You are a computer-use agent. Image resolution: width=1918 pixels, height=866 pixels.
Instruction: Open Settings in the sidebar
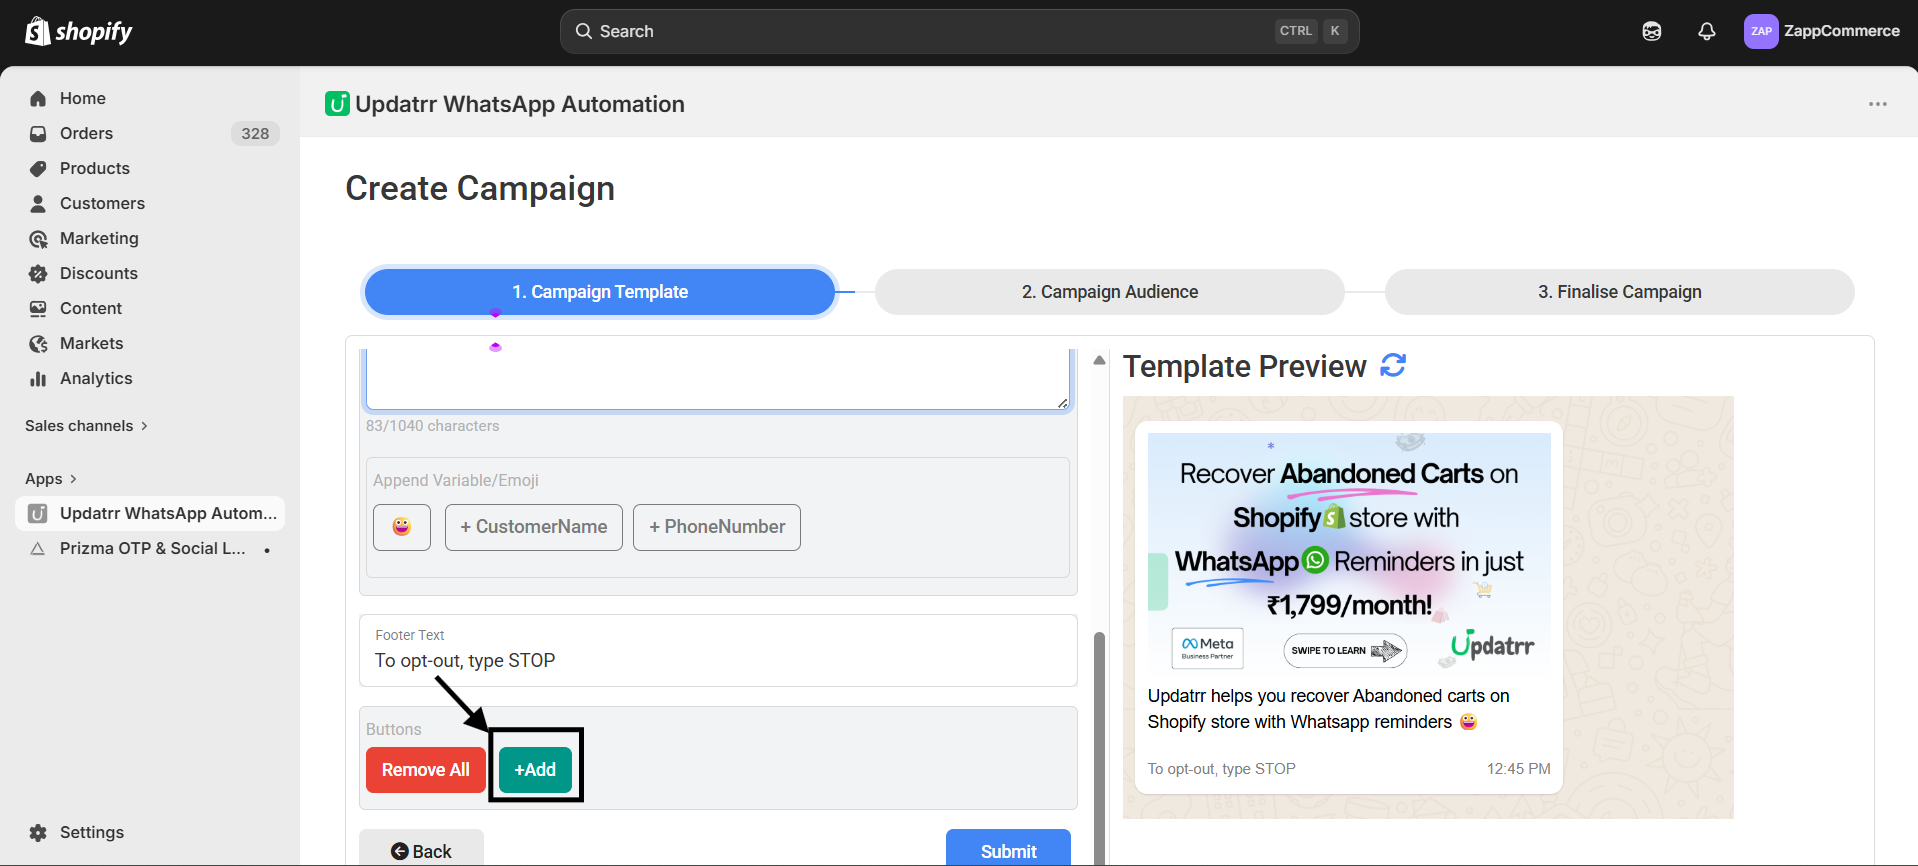pos(91,832)
